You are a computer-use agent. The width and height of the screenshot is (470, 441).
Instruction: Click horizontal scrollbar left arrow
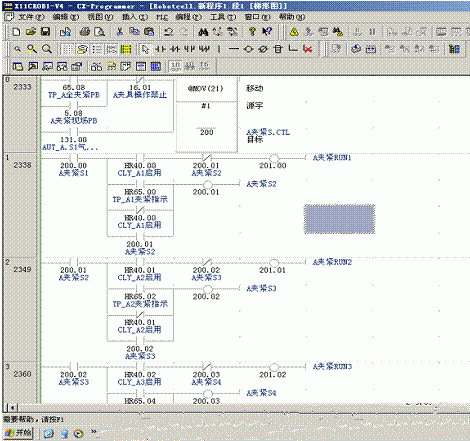point(12,408)
